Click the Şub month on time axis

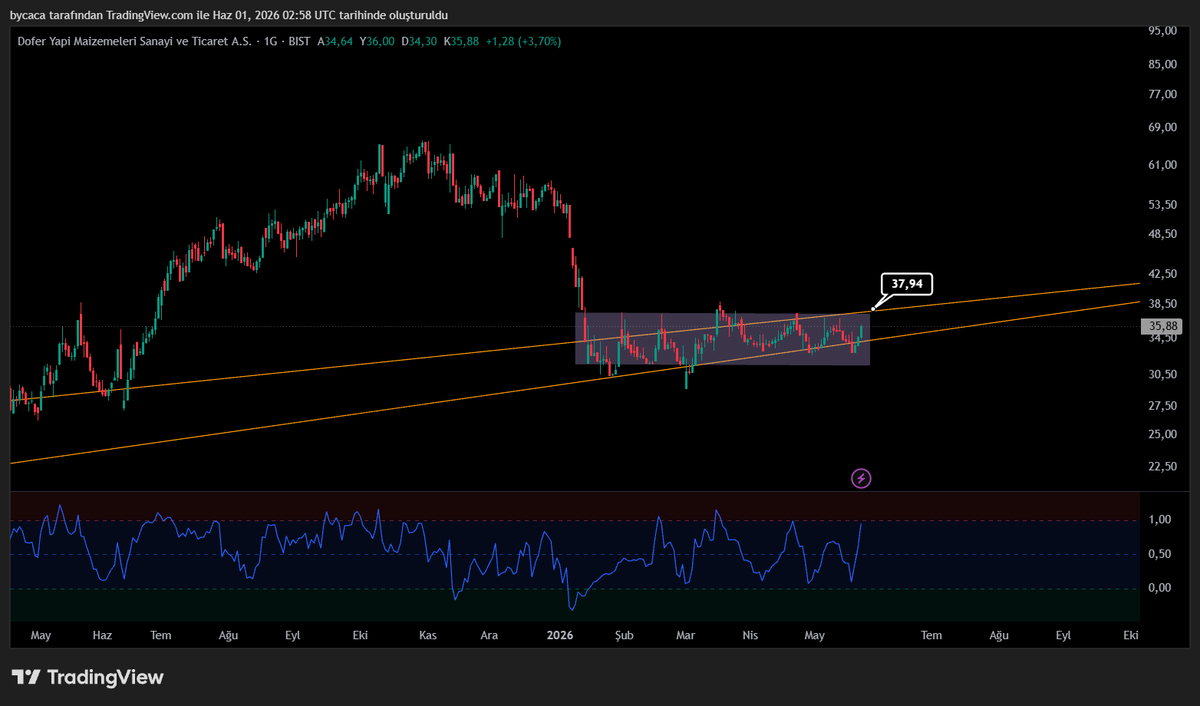pyautogui.click(x=624, y=635)
